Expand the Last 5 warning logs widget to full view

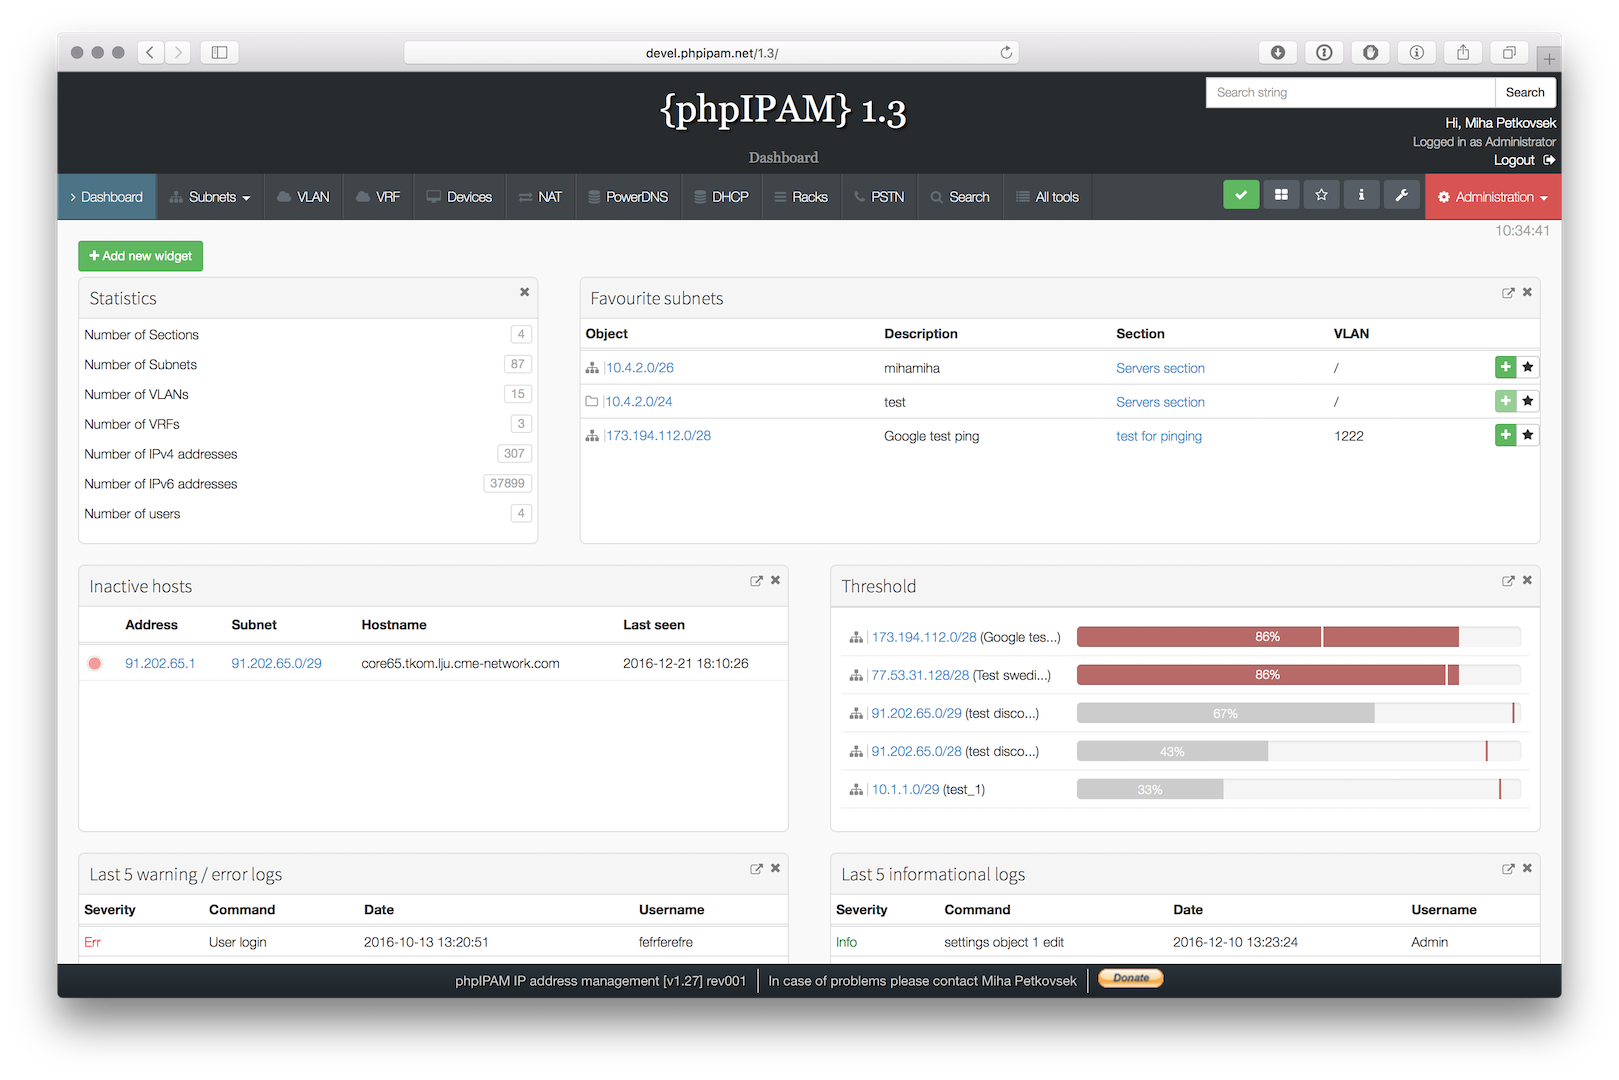[756, 868]
